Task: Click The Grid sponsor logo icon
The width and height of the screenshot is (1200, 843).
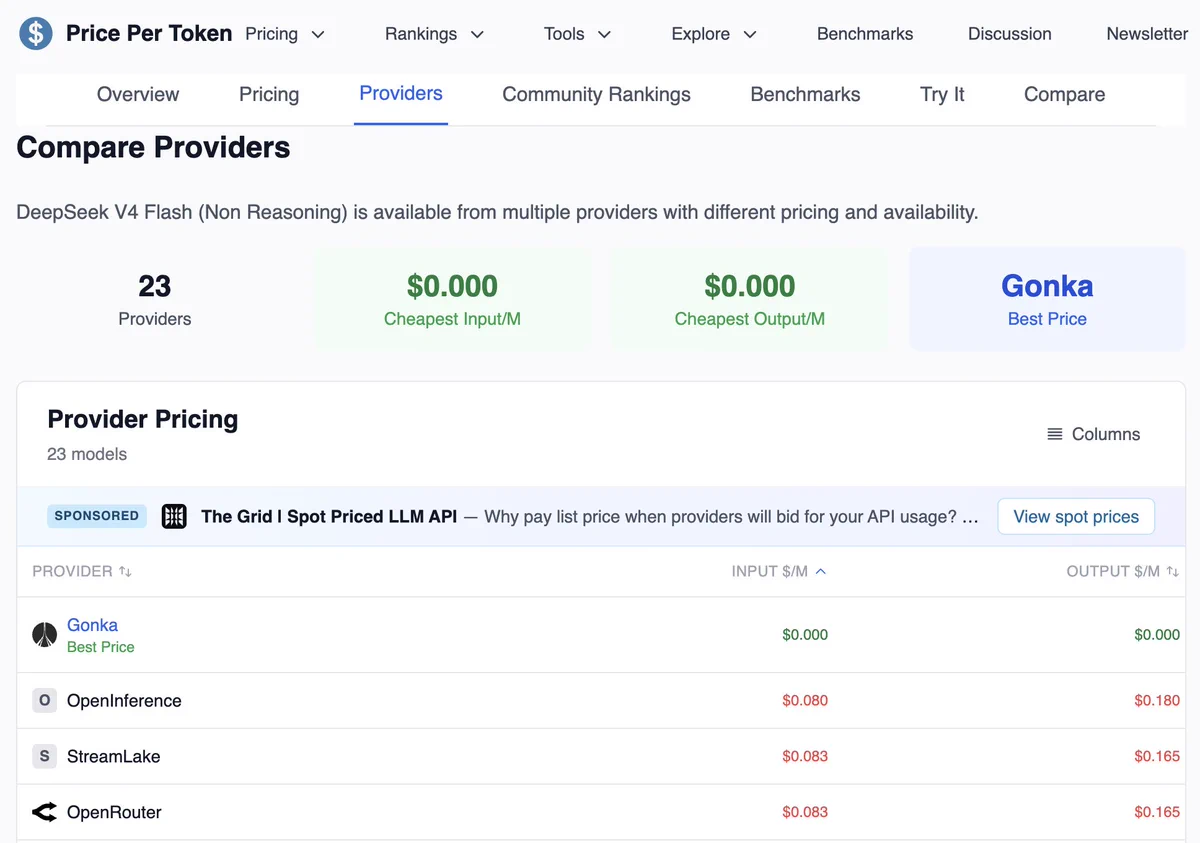Action: click(x=174, y=516)
